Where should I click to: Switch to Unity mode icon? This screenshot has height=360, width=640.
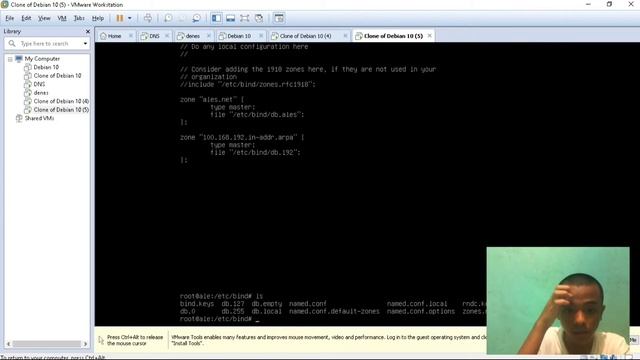click(x=259, y=18)
